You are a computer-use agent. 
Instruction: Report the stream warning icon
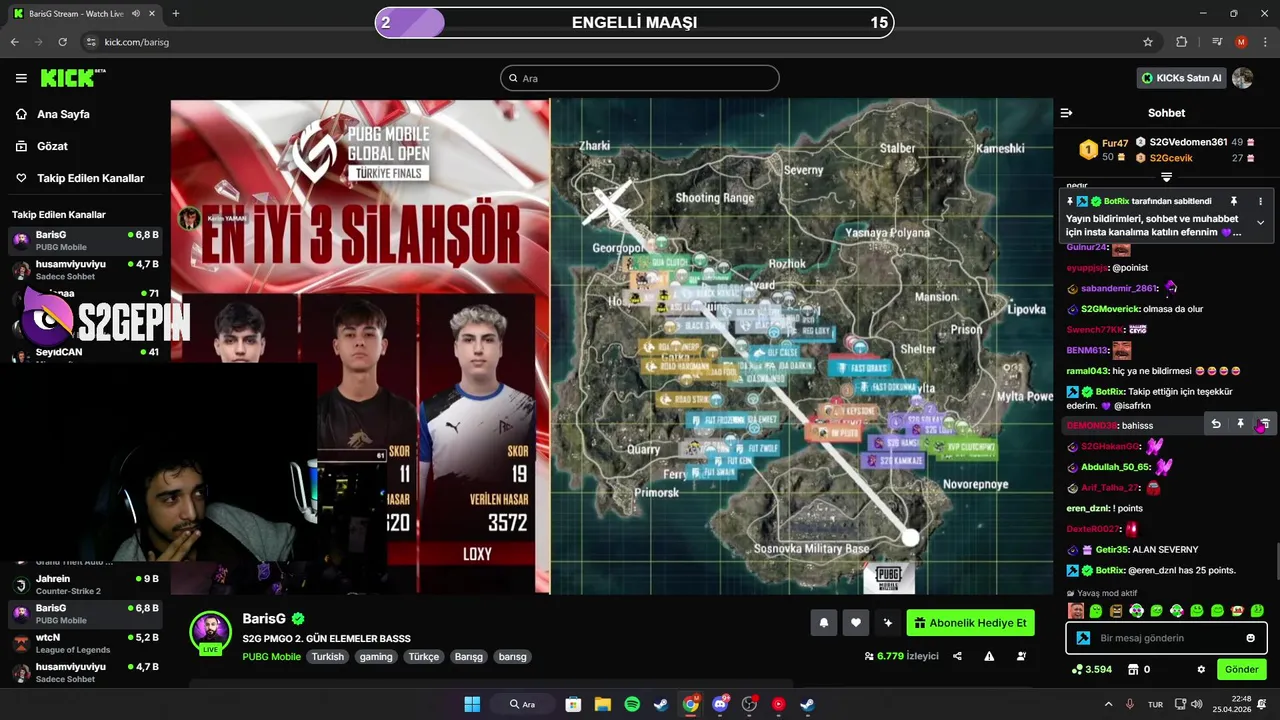[x=989, y=656]
